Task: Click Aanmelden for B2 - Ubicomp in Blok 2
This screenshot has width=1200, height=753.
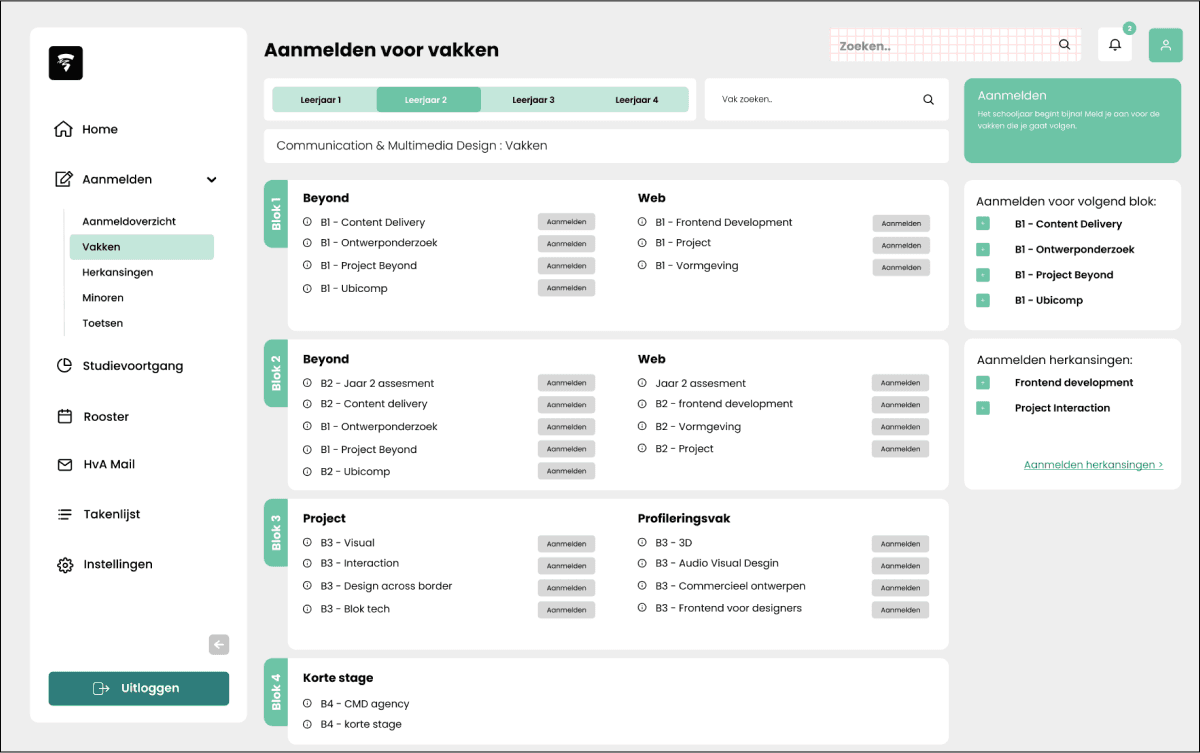Action: 566,471
